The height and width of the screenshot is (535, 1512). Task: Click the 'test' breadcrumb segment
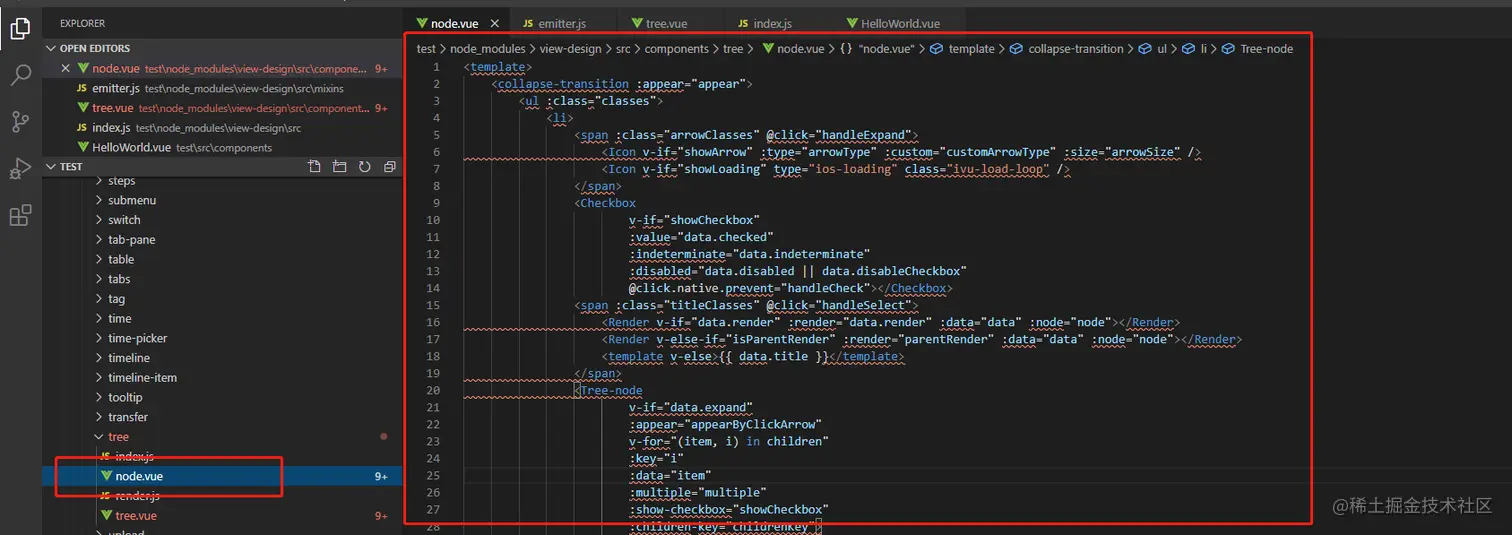(x=426, y=49)
